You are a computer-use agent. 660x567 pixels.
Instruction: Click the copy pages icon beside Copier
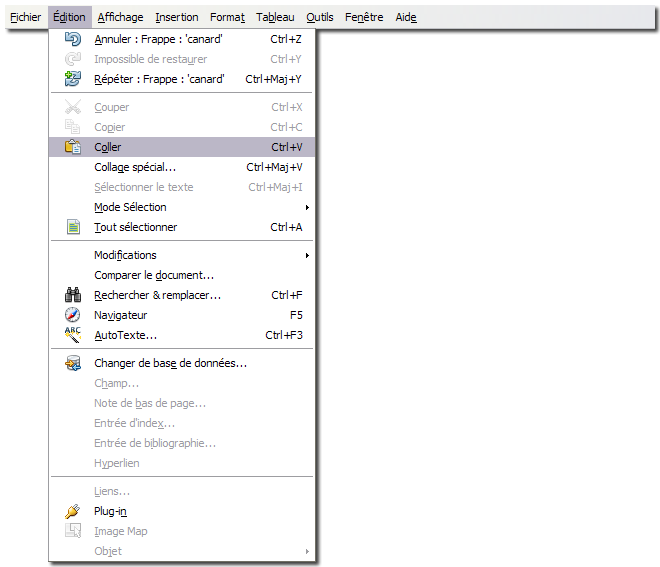(x=73, y=127)
